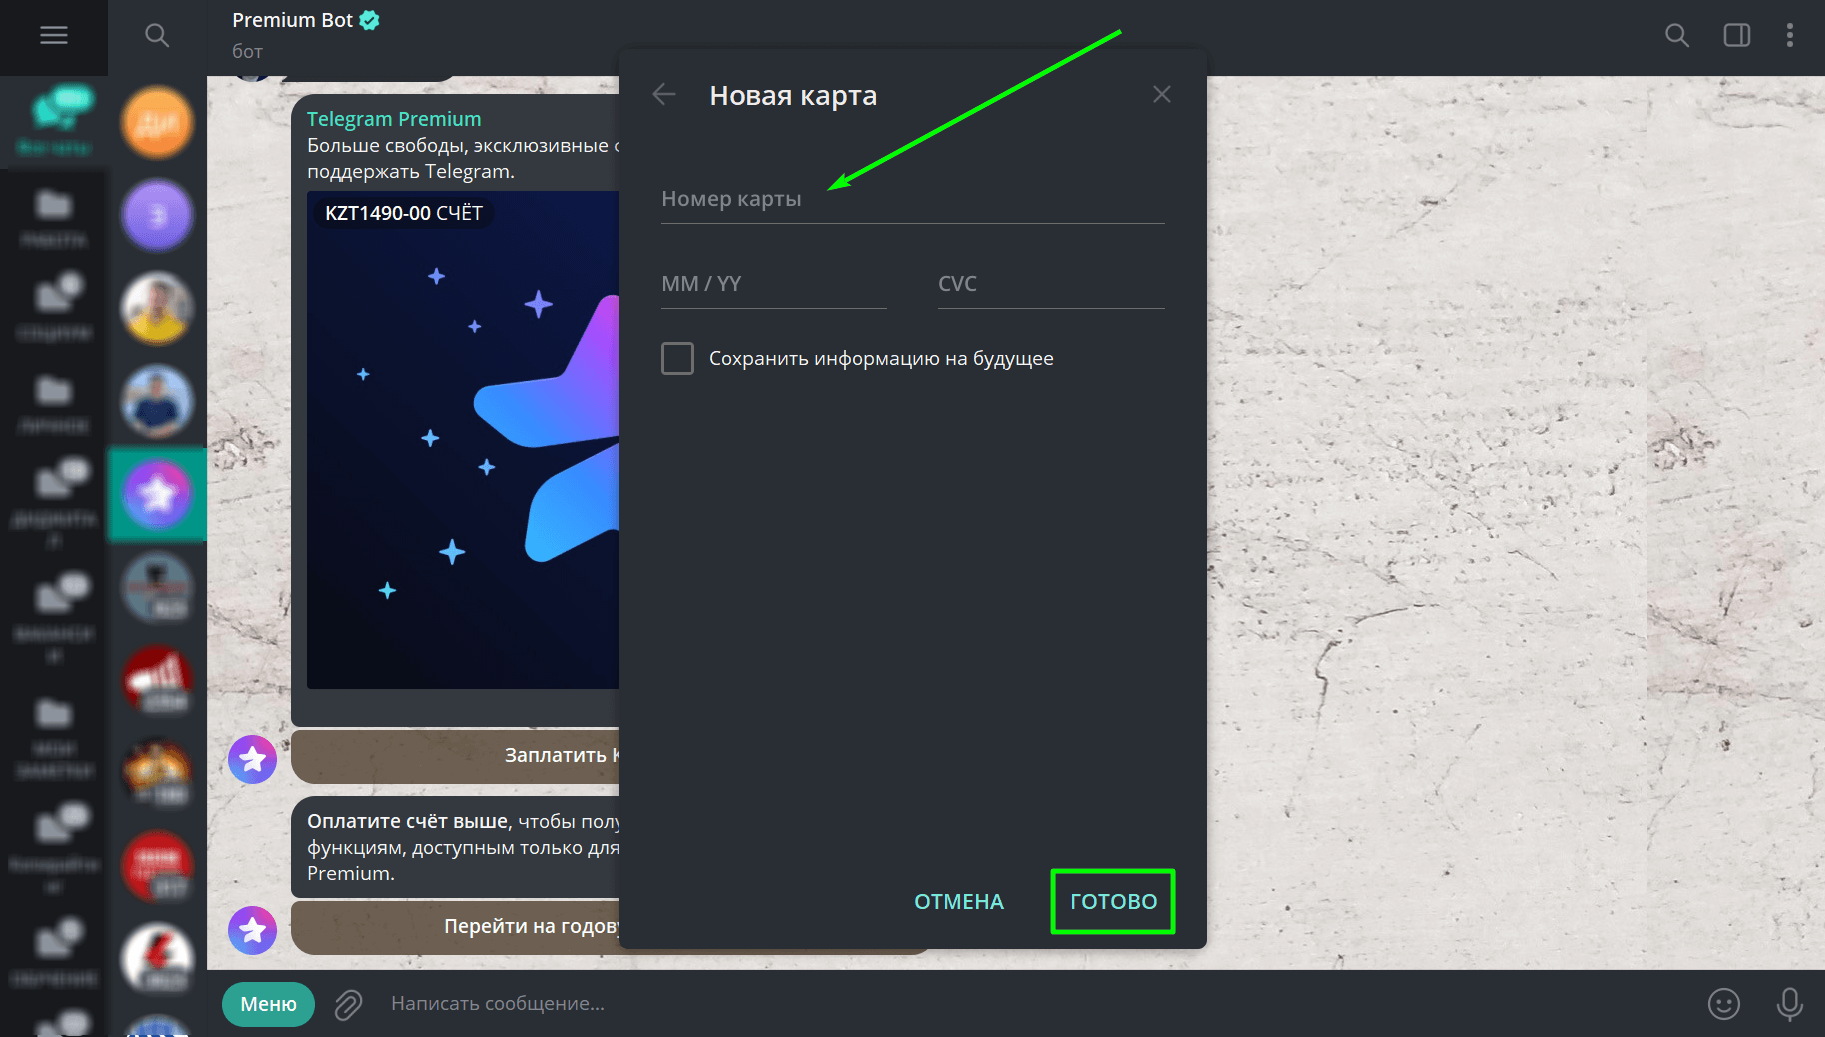
Task: Click the chat list search icon
Action: 157,36
